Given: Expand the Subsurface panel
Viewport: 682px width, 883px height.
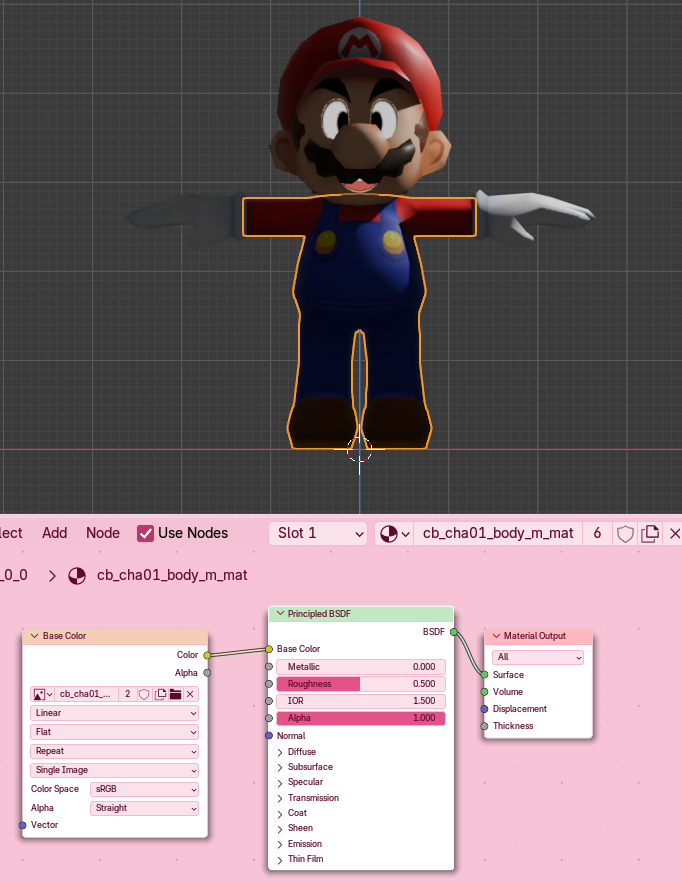Looking at the screenshot, I should click(x=280, y=768).
